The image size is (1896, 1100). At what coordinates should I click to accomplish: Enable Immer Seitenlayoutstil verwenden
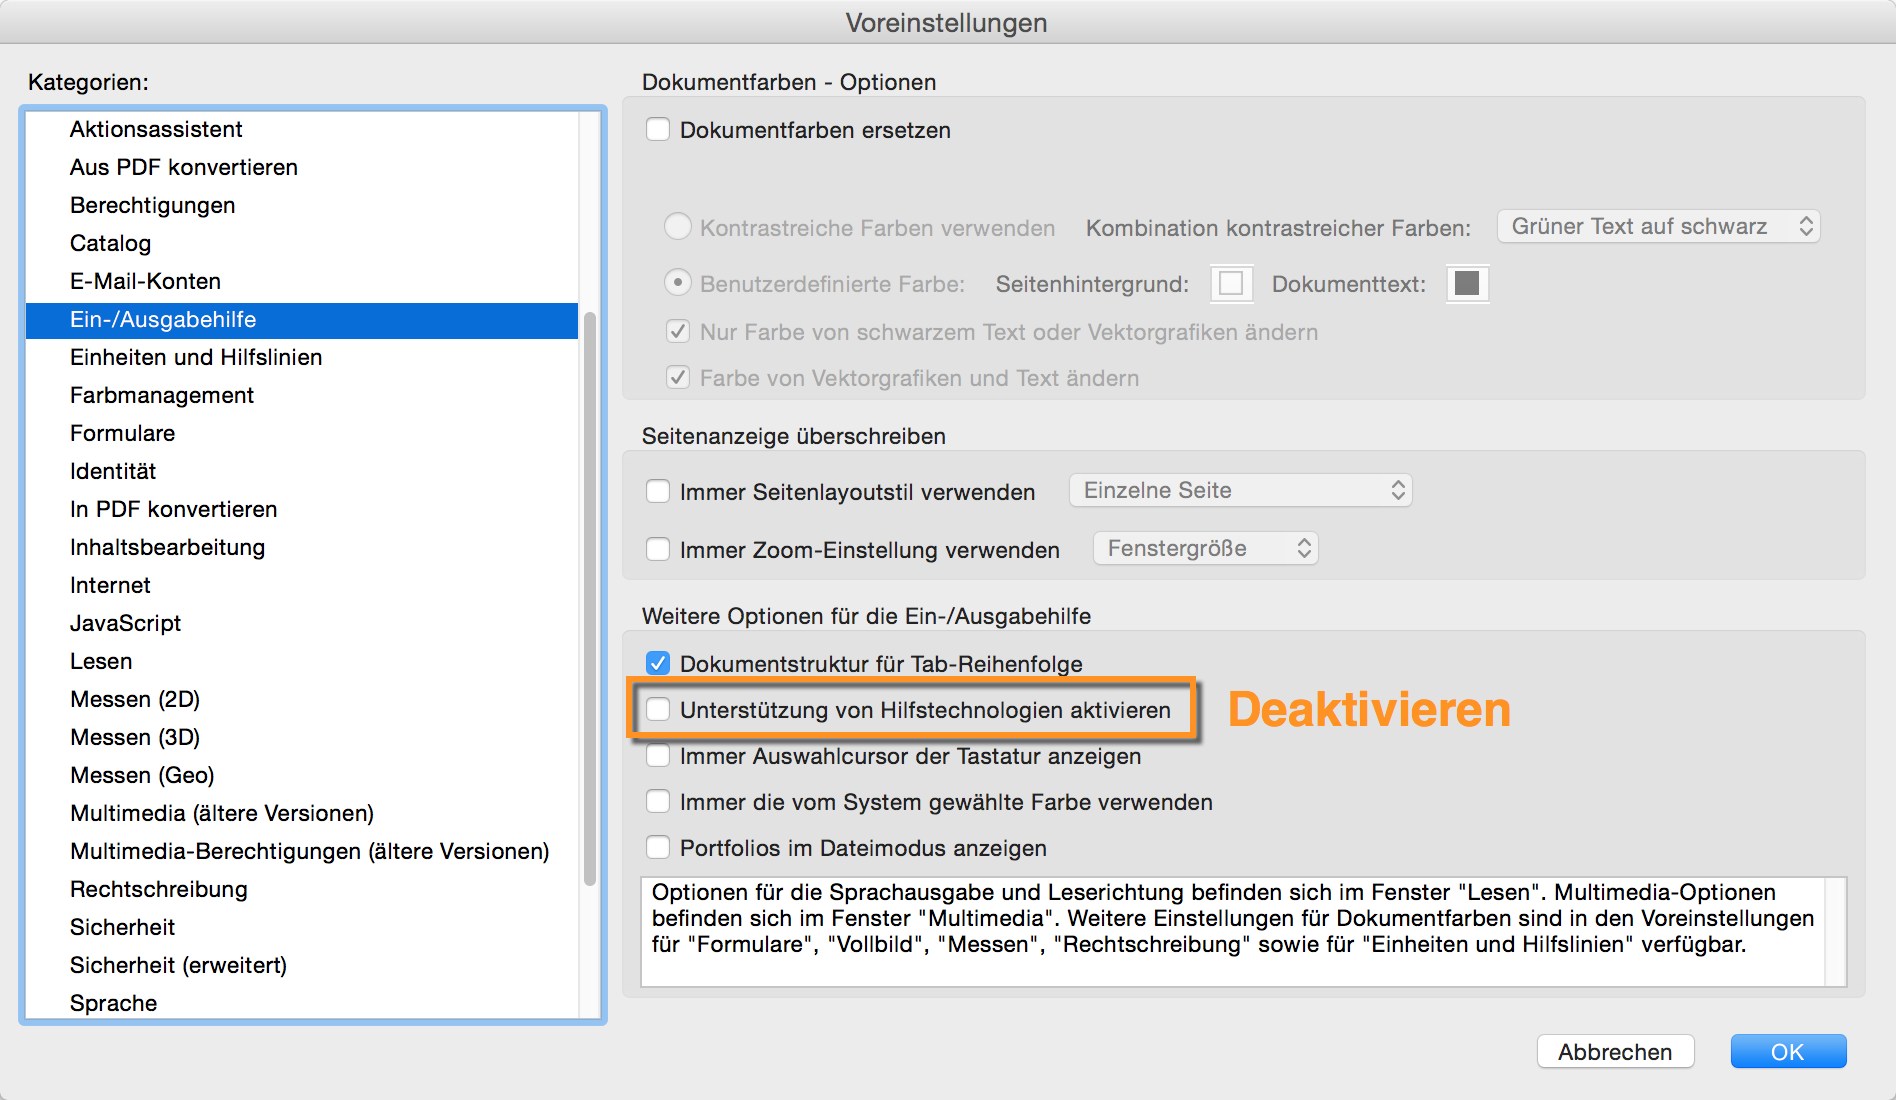click(658, 491)
